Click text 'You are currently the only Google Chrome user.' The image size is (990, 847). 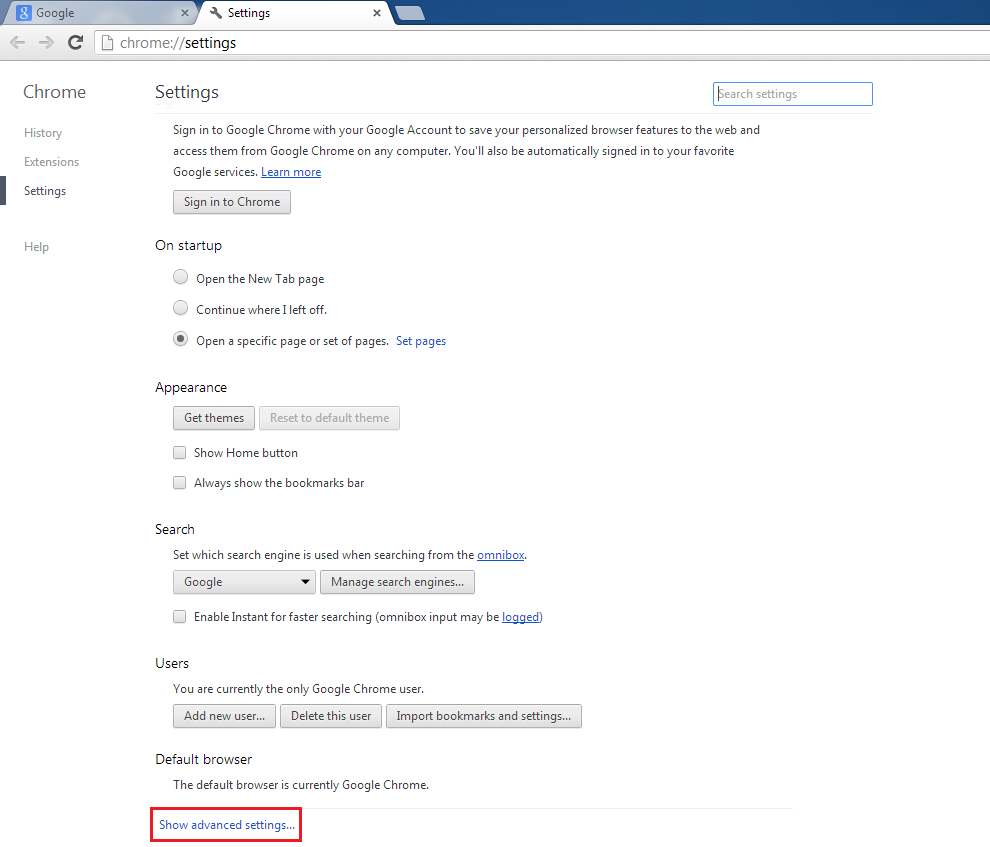(299, 689)
